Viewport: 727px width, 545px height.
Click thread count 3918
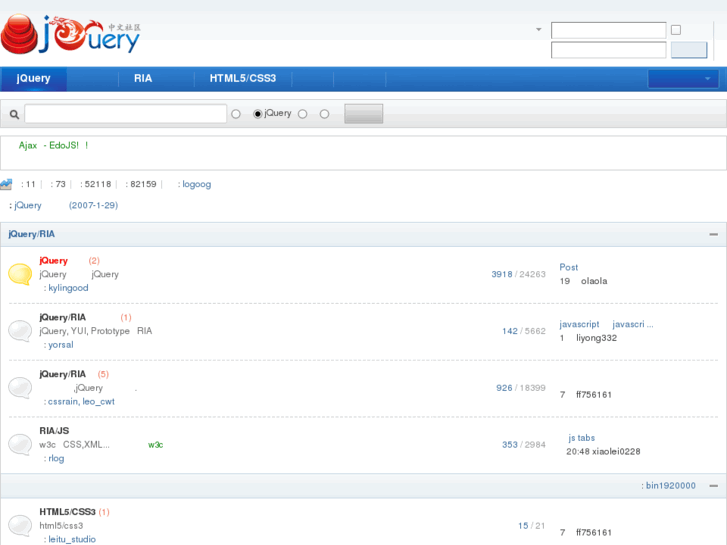pos(502,274)
